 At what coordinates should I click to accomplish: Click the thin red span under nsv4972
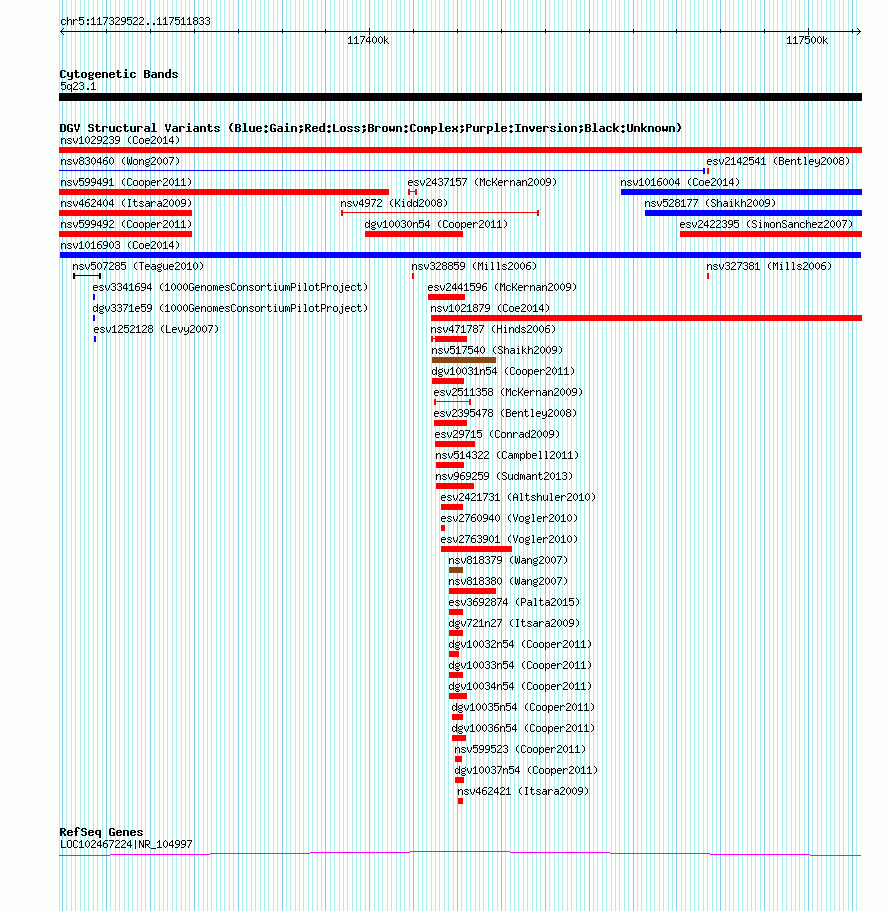coord(440,213)
